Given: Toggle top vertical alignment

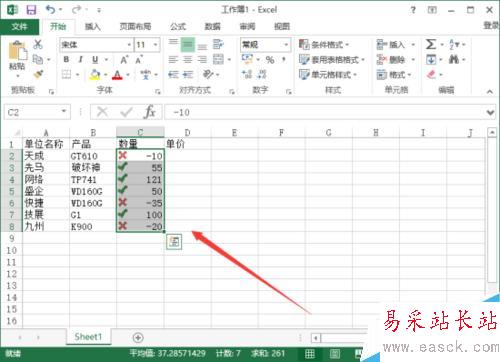Looking at the screenshot, I should [173, 42].
